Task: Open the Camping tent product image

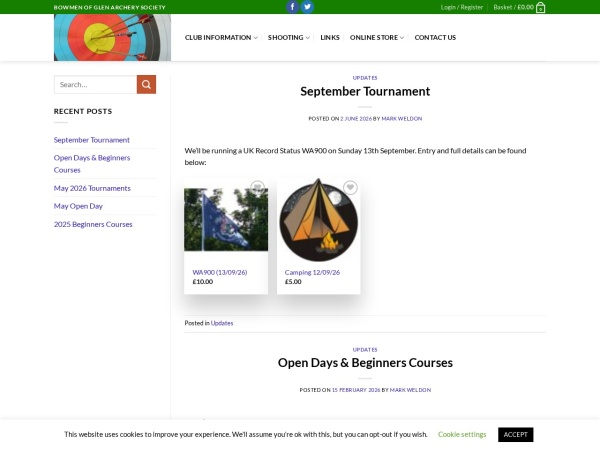Action: pos(318,220)
